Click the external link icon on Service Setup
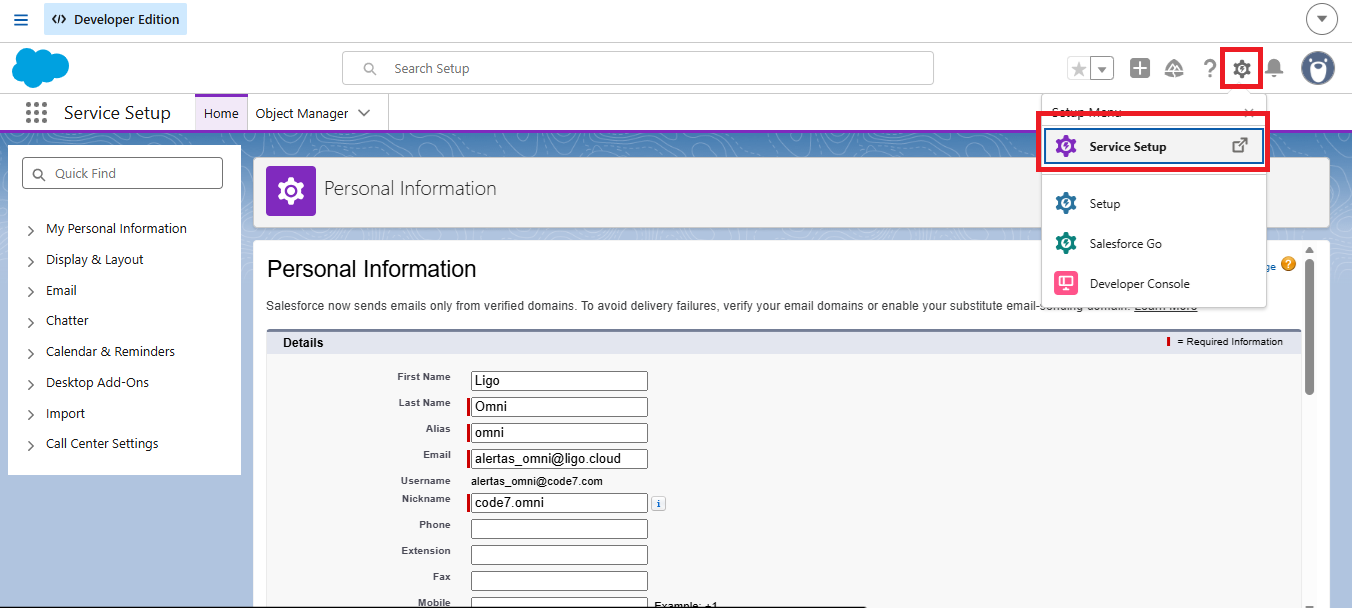 [1240, 145]
